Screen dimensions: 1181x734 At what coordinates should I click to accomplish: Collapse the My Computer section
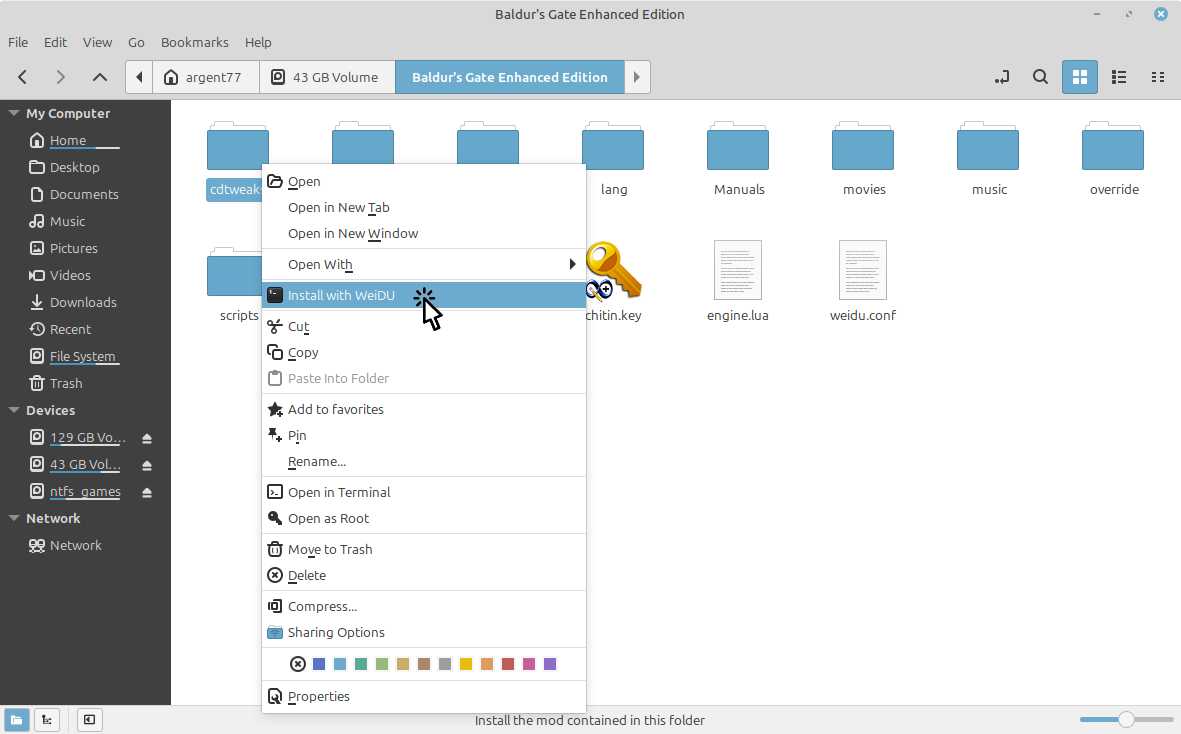point(14,113)
